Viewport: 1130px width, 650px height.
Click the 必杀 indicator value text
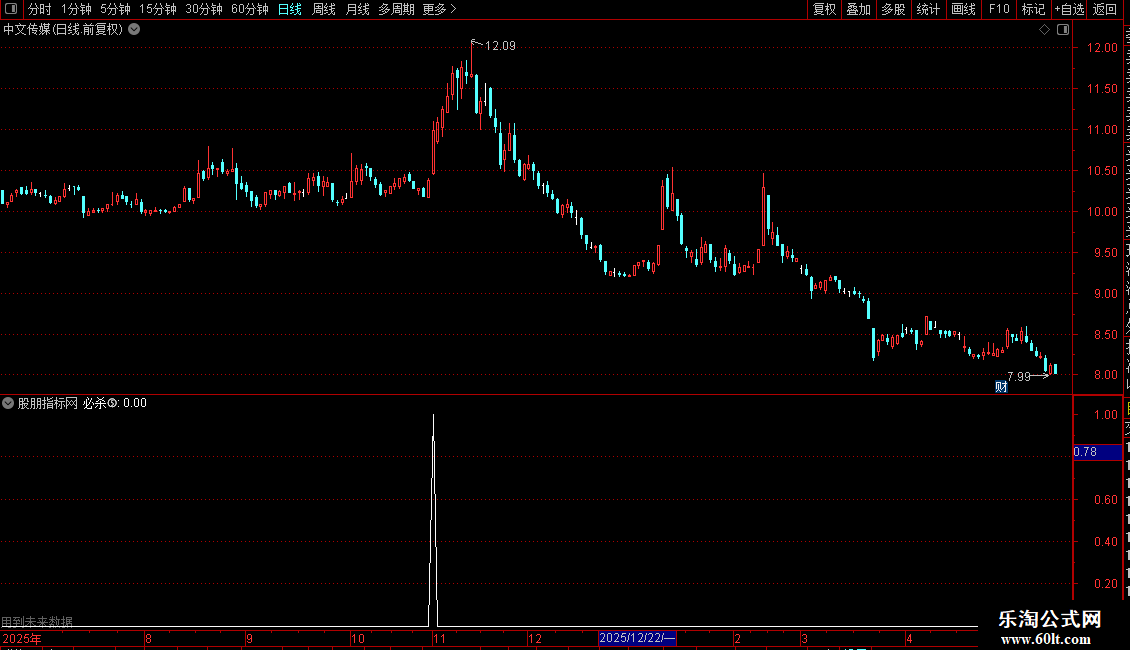(x=115, y=403)
